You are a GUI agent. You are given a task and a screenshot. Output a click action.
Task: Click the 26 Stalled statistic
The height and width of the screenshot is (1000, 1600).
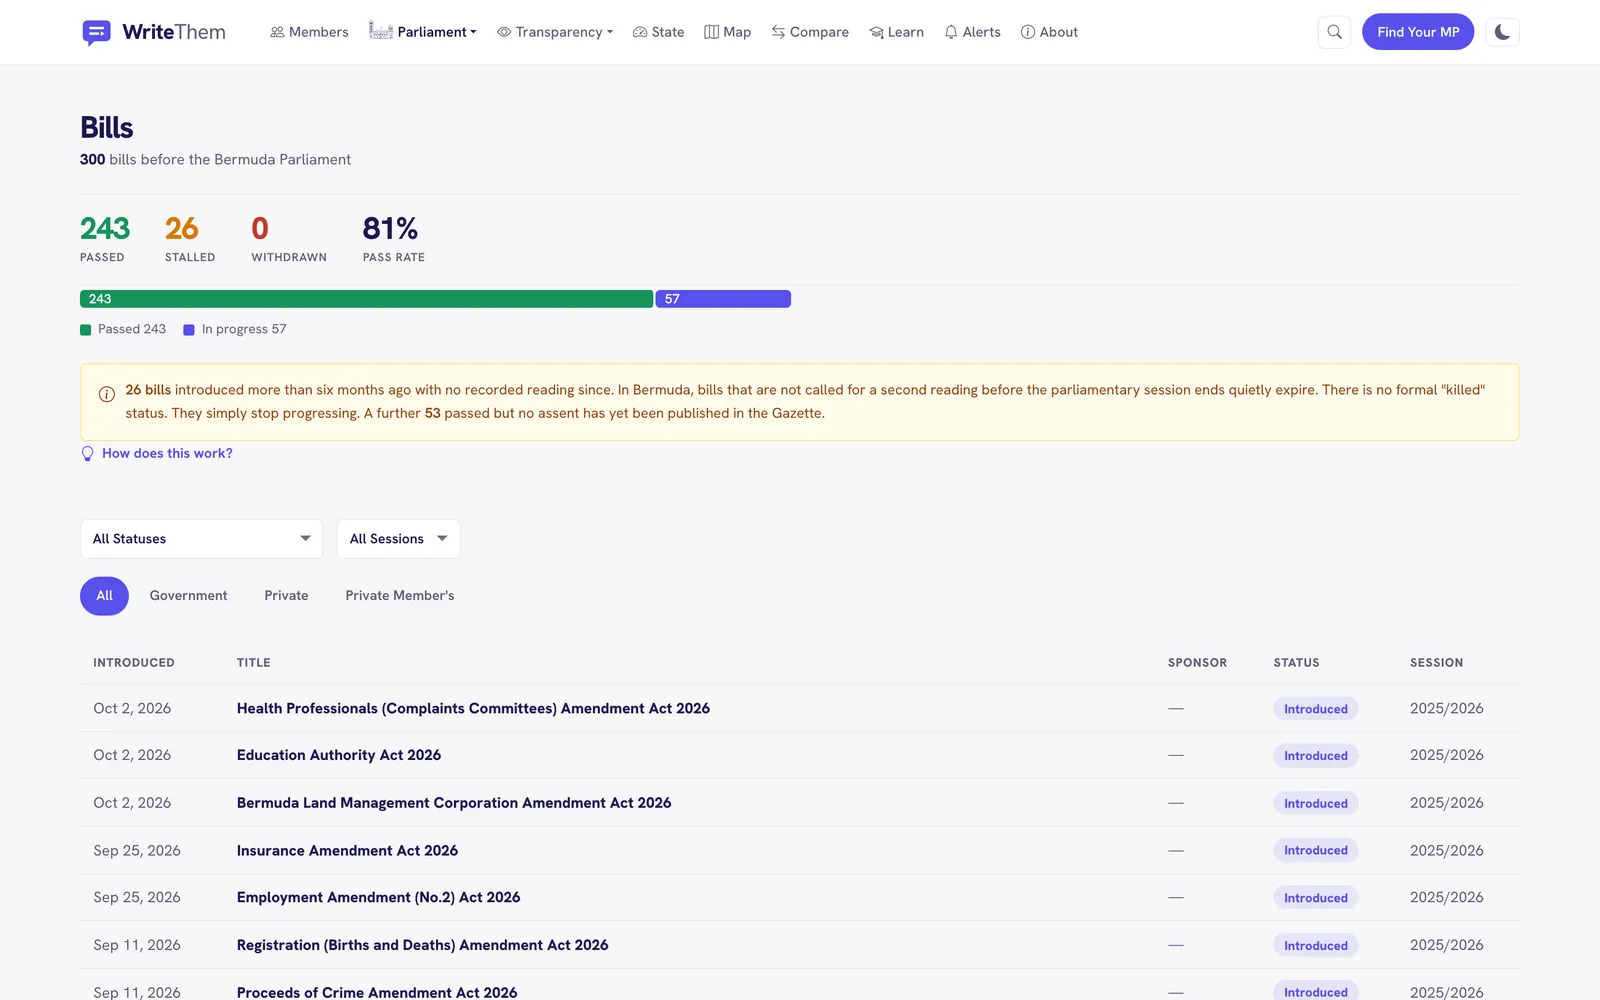point(190,238)
